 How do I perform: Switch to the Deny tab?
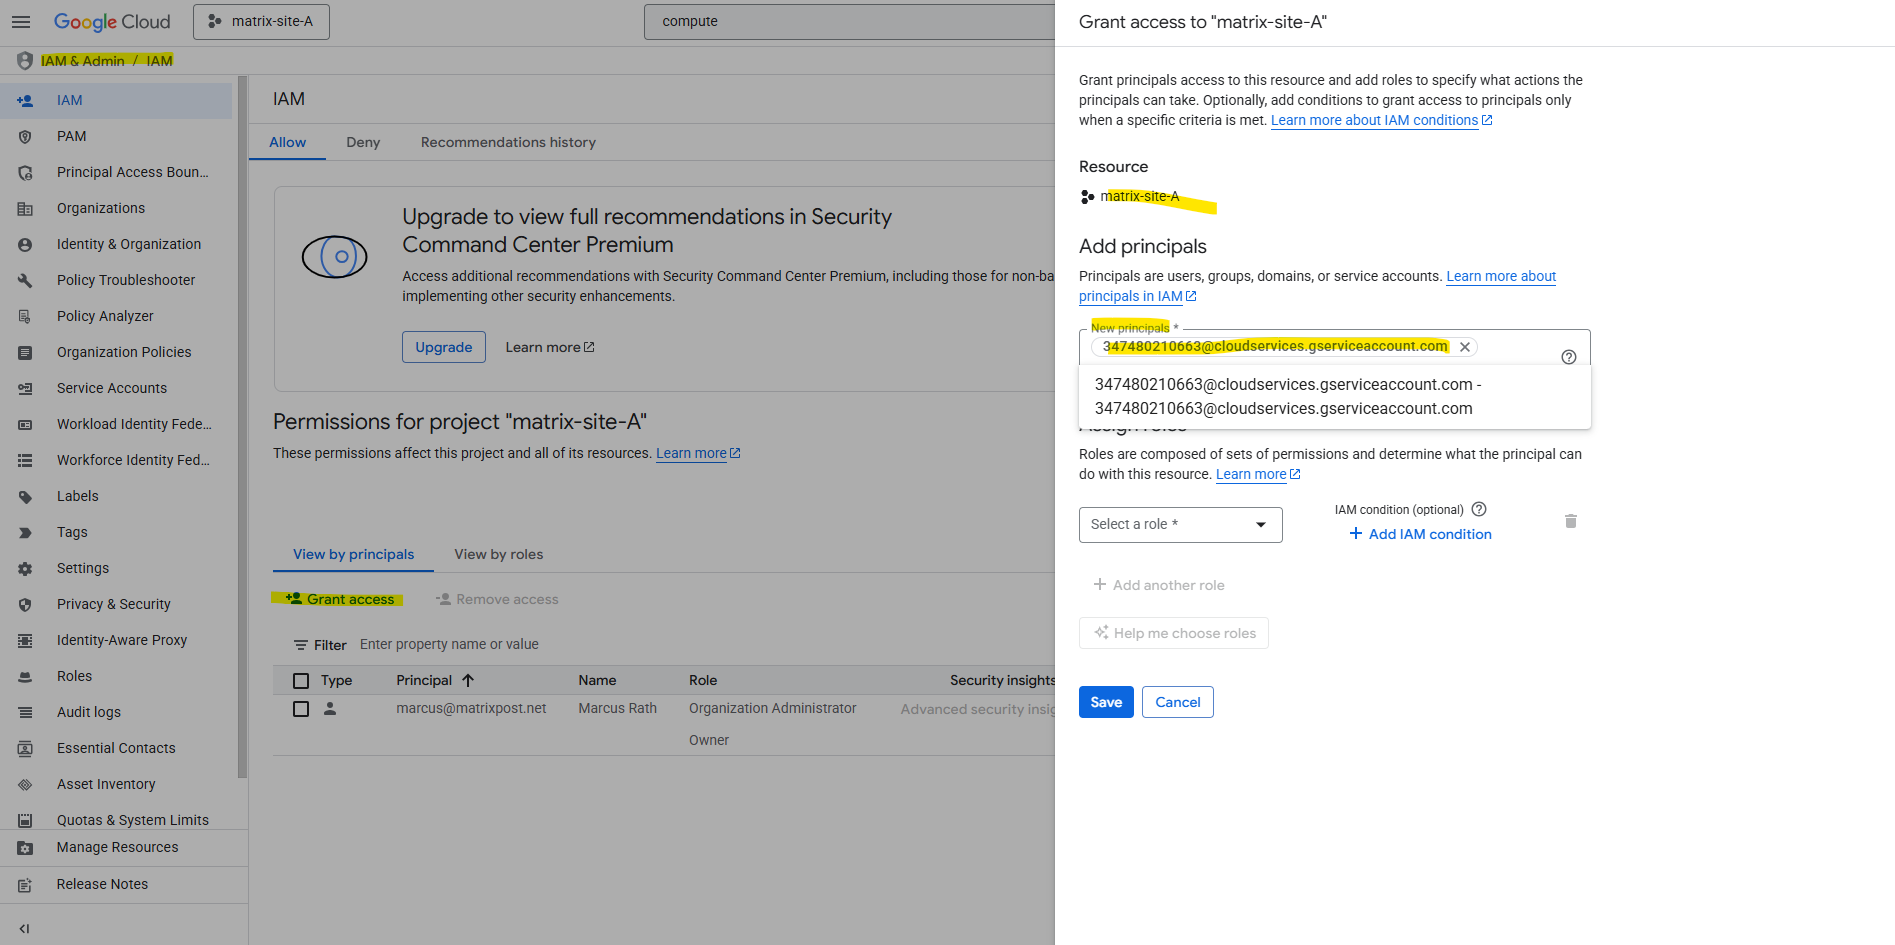(363, 142)
